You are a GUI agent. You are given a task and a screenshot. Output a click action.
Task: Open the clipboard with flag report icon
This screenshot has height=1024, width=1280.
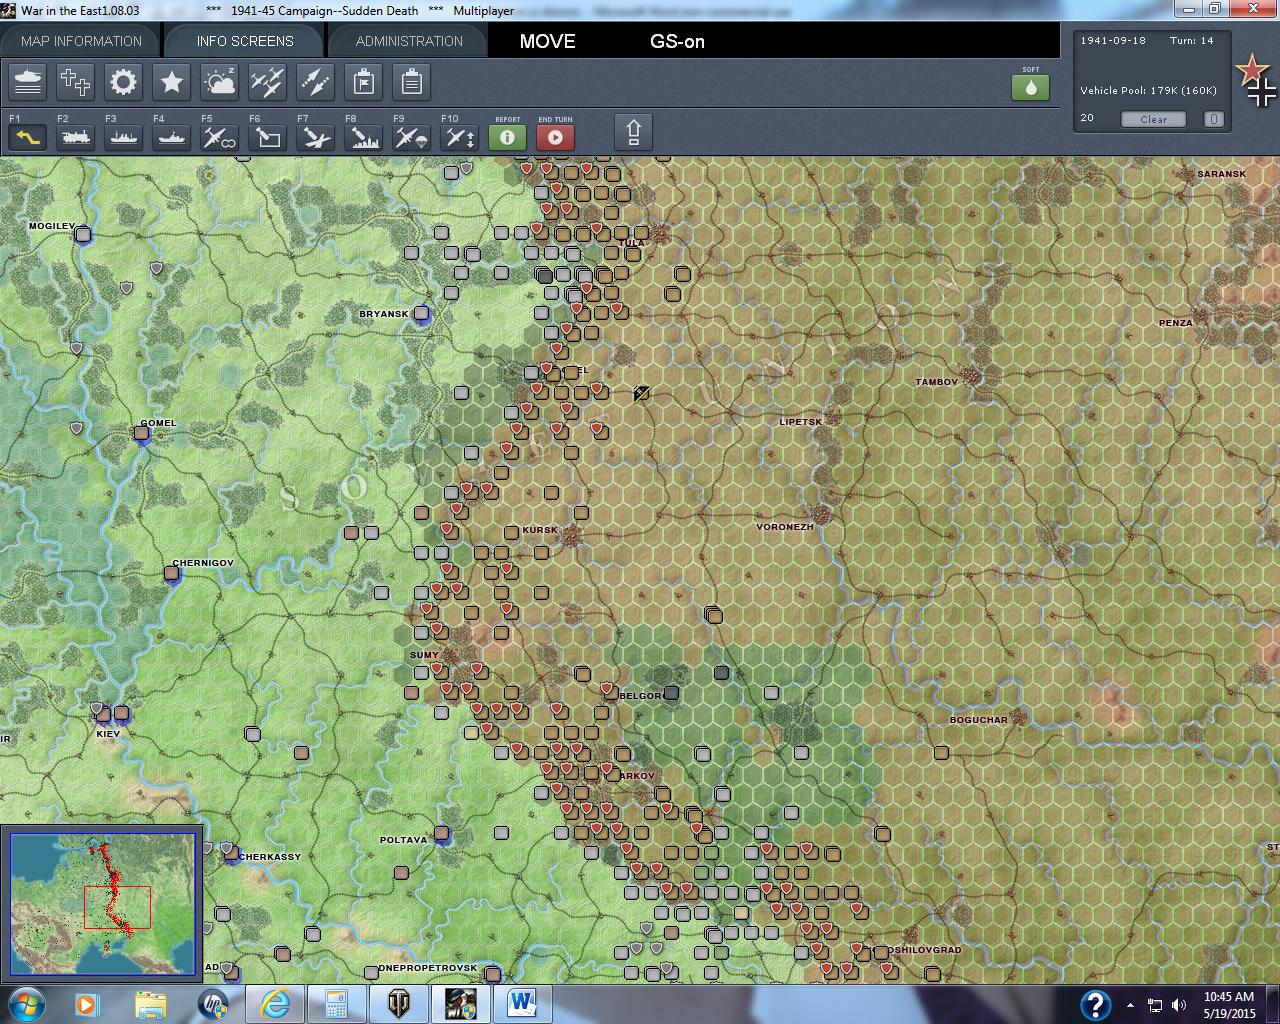(364, 82)
